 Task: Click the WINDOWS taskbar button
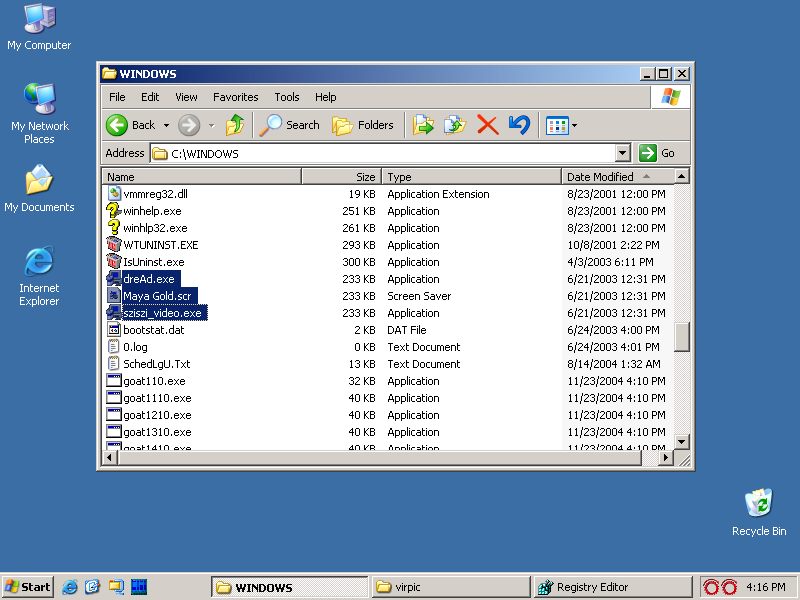click(x=290, y=587)
